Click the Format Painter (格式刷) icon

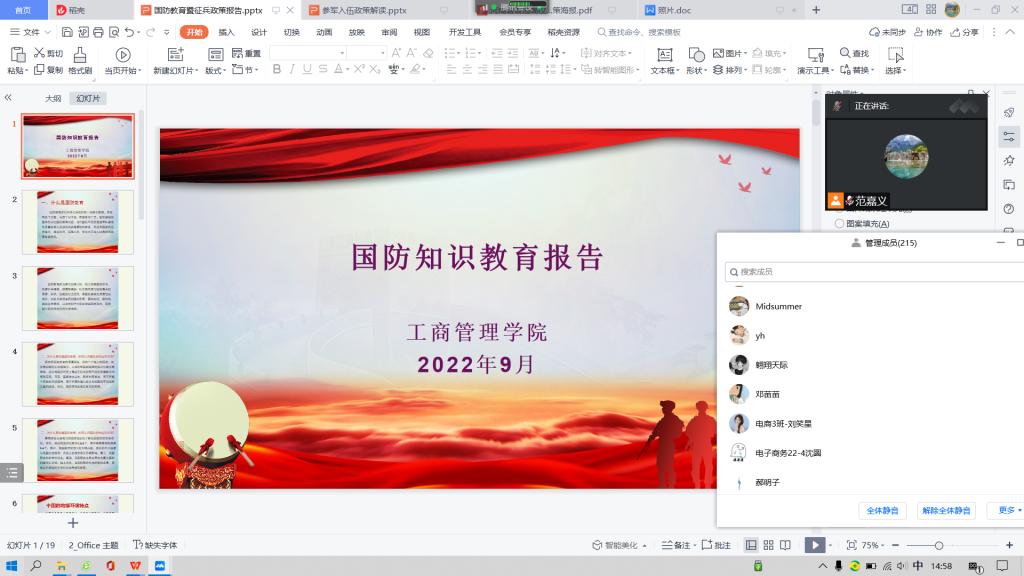80,55
